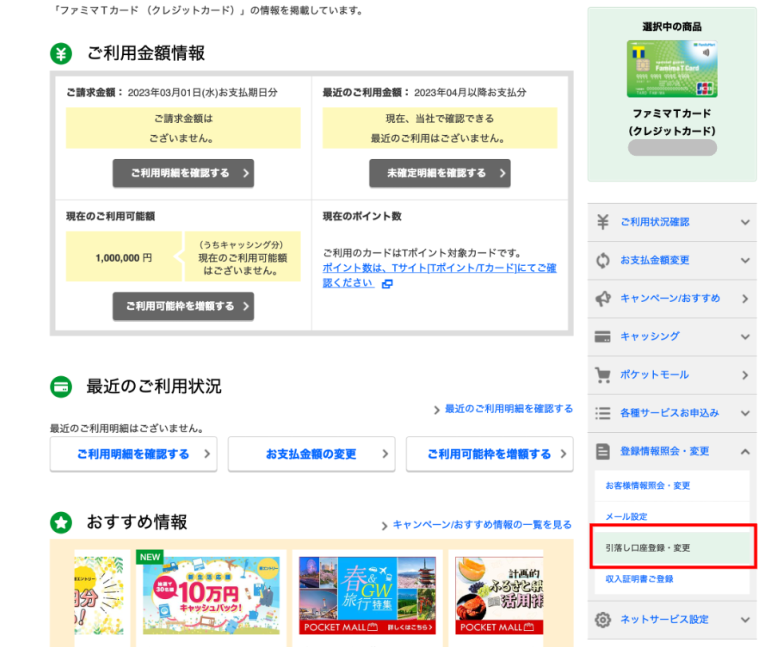This screenshot has height=647, width=780.
Task: Open the 10万円キャッシュバック banner
Action: click(x=211, y=595)
